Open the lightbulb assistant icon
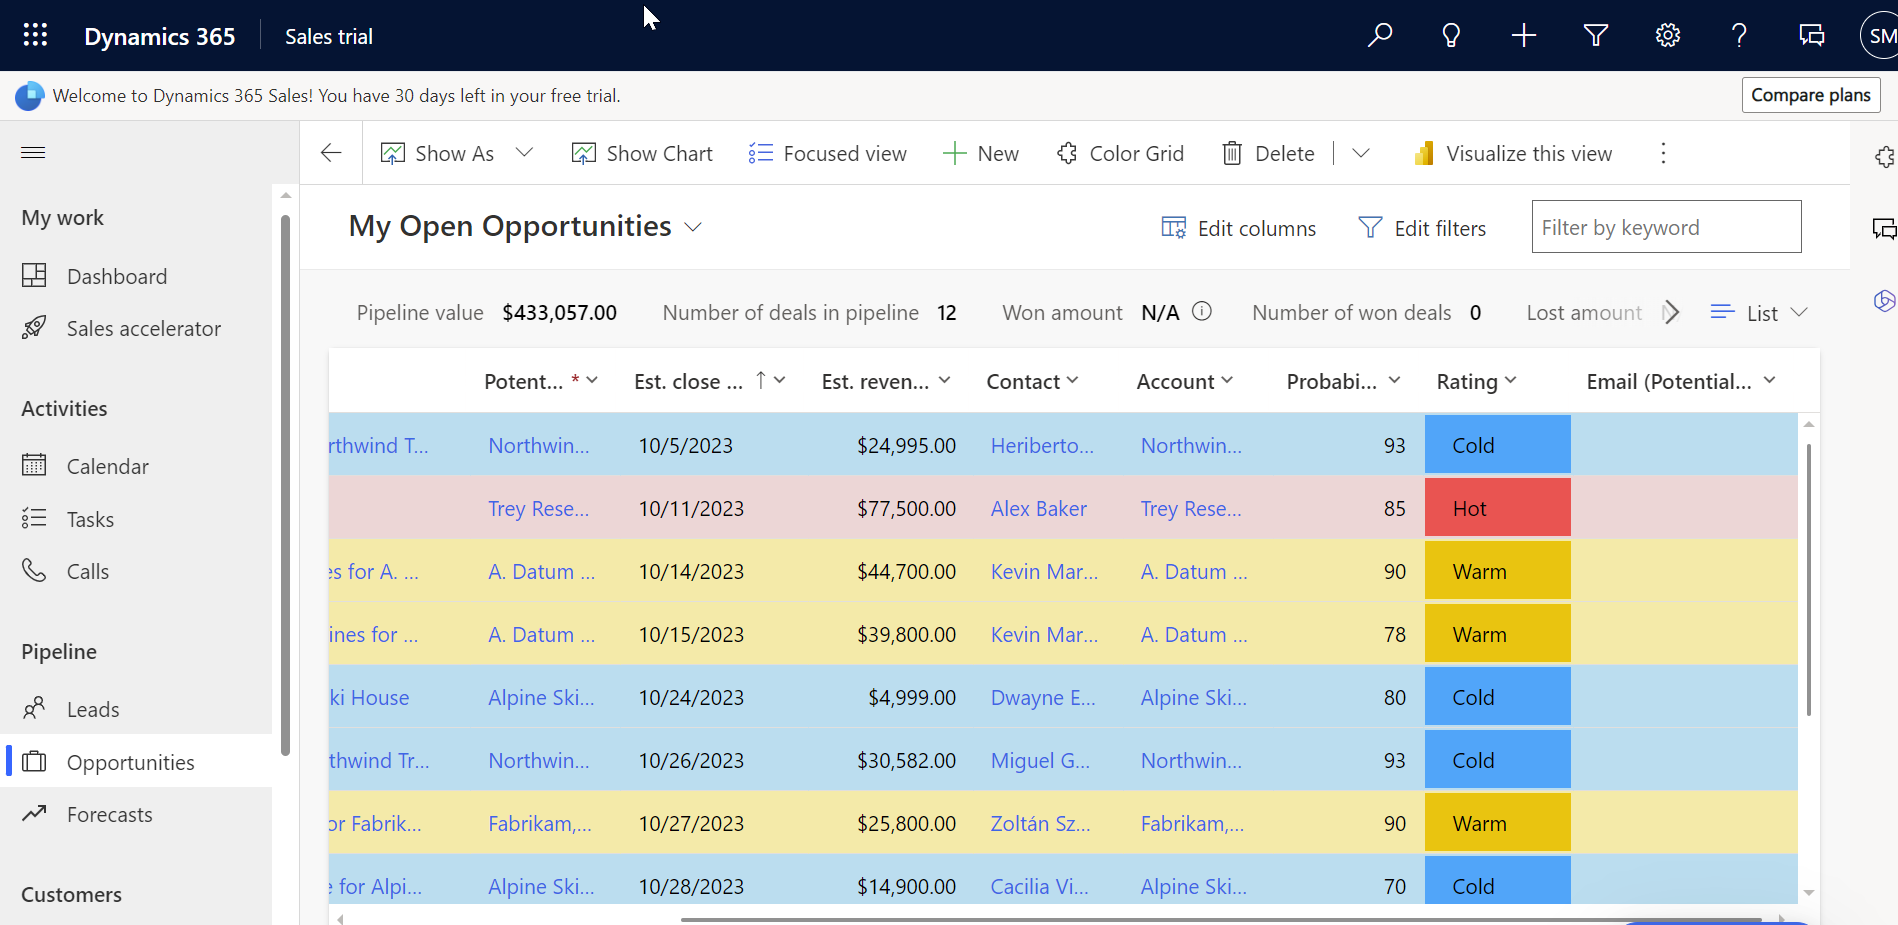This screenshot has width=1898, height=925. tap(1451, 36)
